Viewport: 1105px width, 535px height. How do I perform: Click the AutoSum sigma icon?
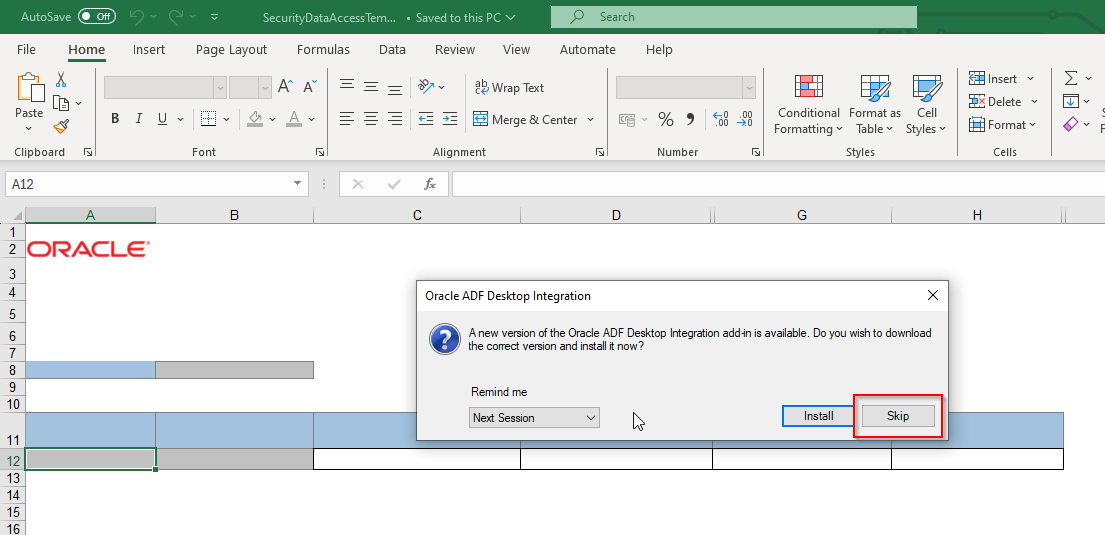click(1070, 78)
